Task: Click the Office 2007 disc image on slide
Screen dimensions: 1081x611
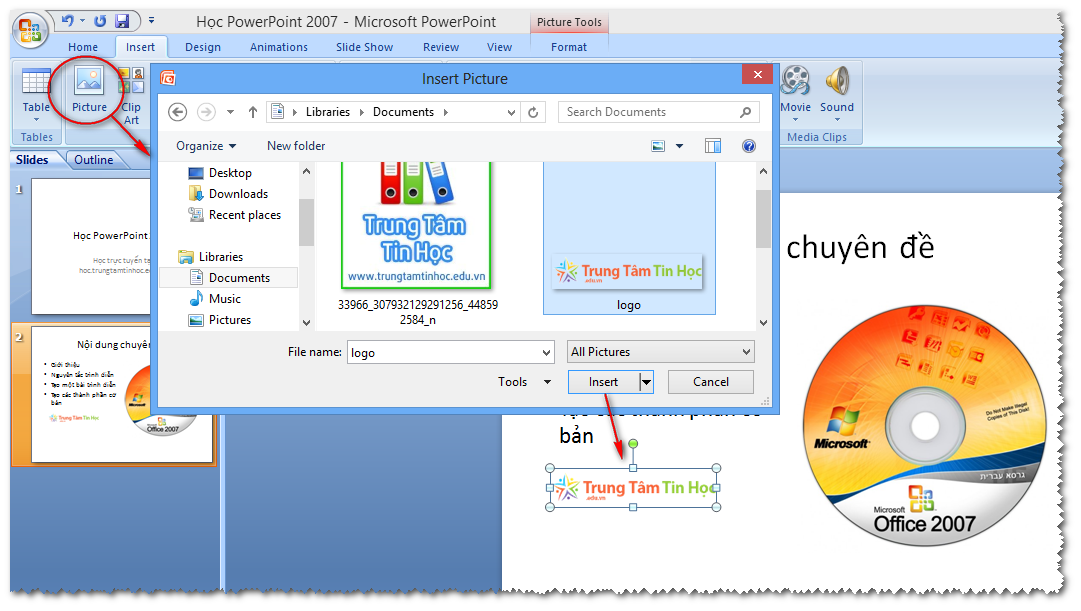Action: (x=924, y=425)
